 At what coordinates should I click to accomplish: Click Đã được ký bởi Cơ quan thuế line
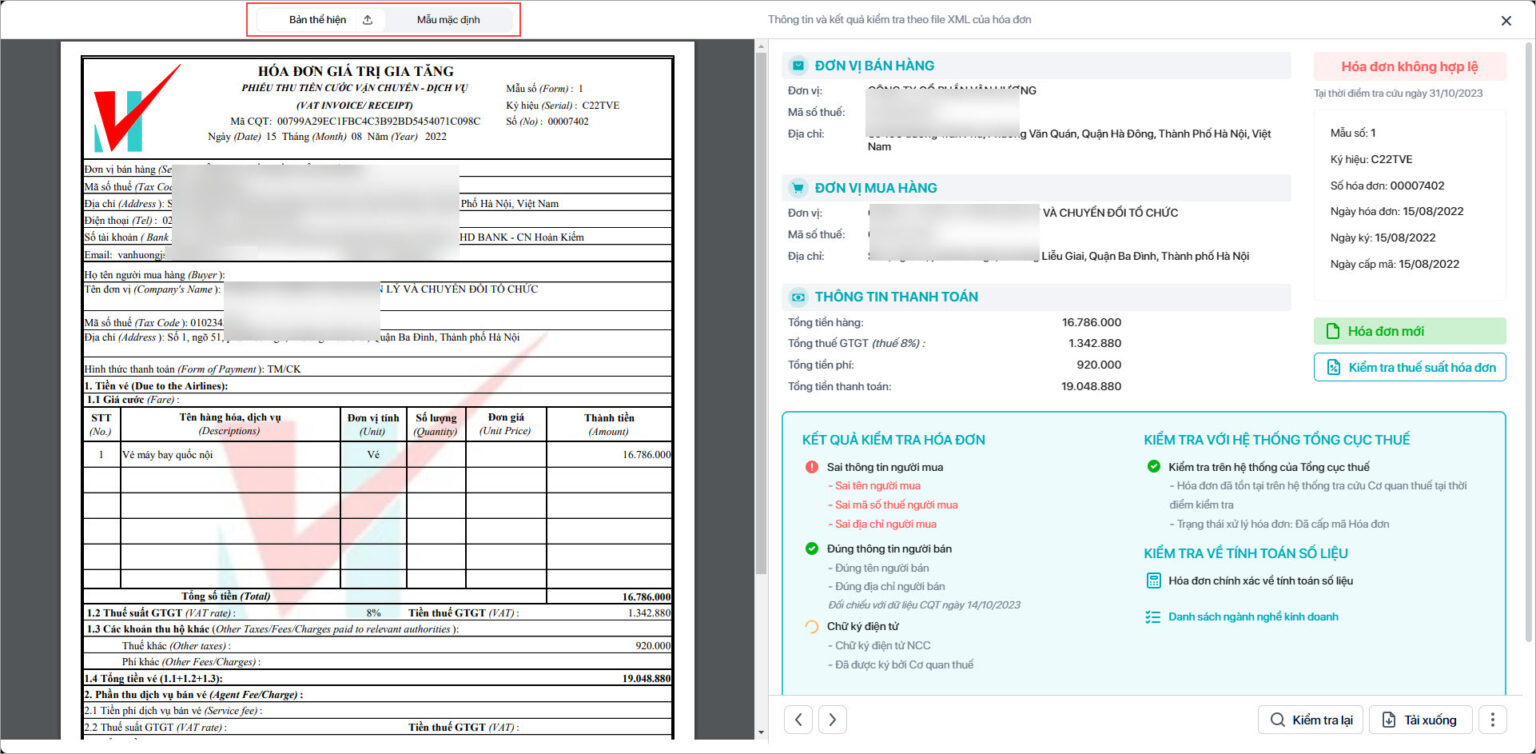click(901, 665)
